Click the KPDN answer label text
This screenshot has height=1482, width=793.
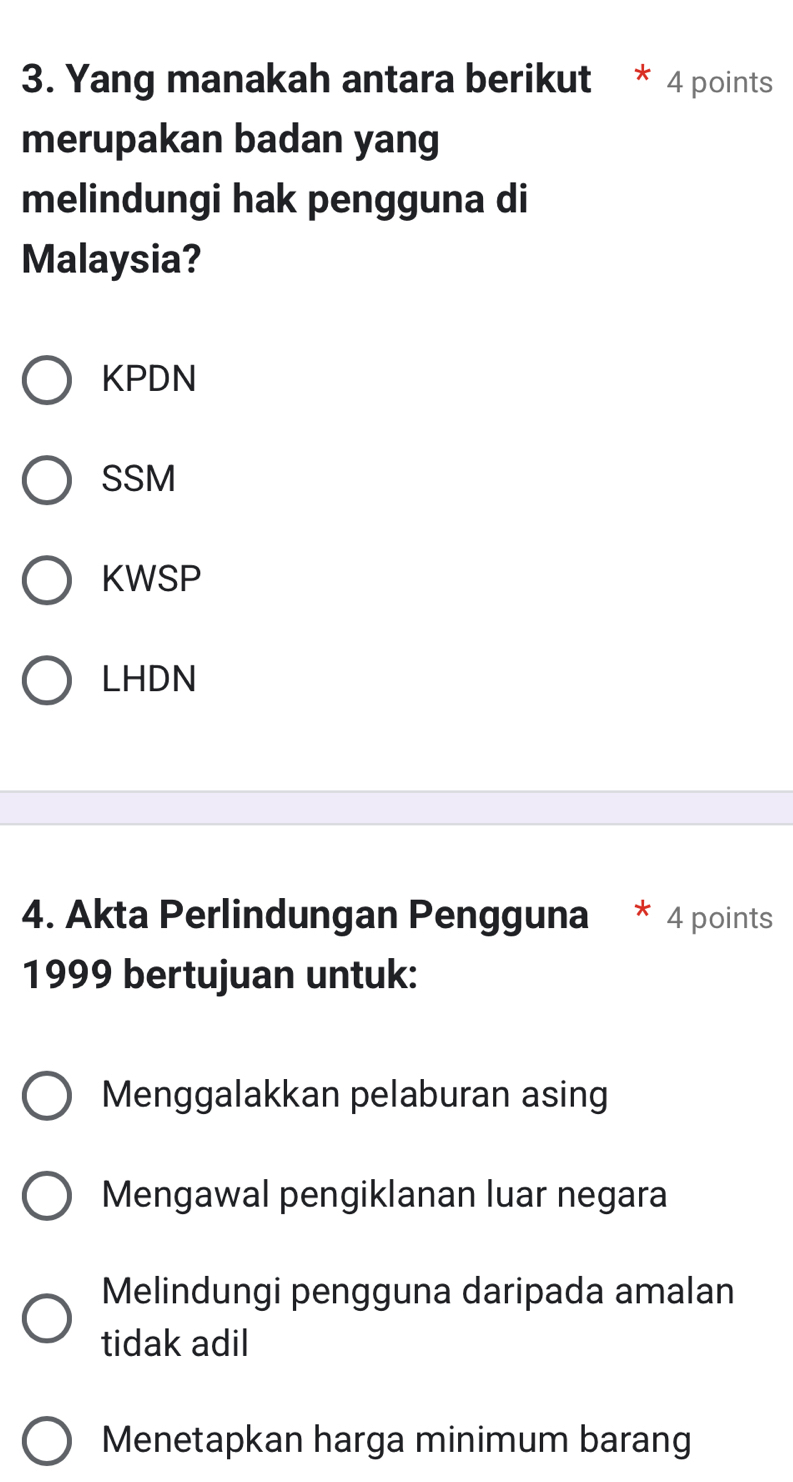point(150,380)
